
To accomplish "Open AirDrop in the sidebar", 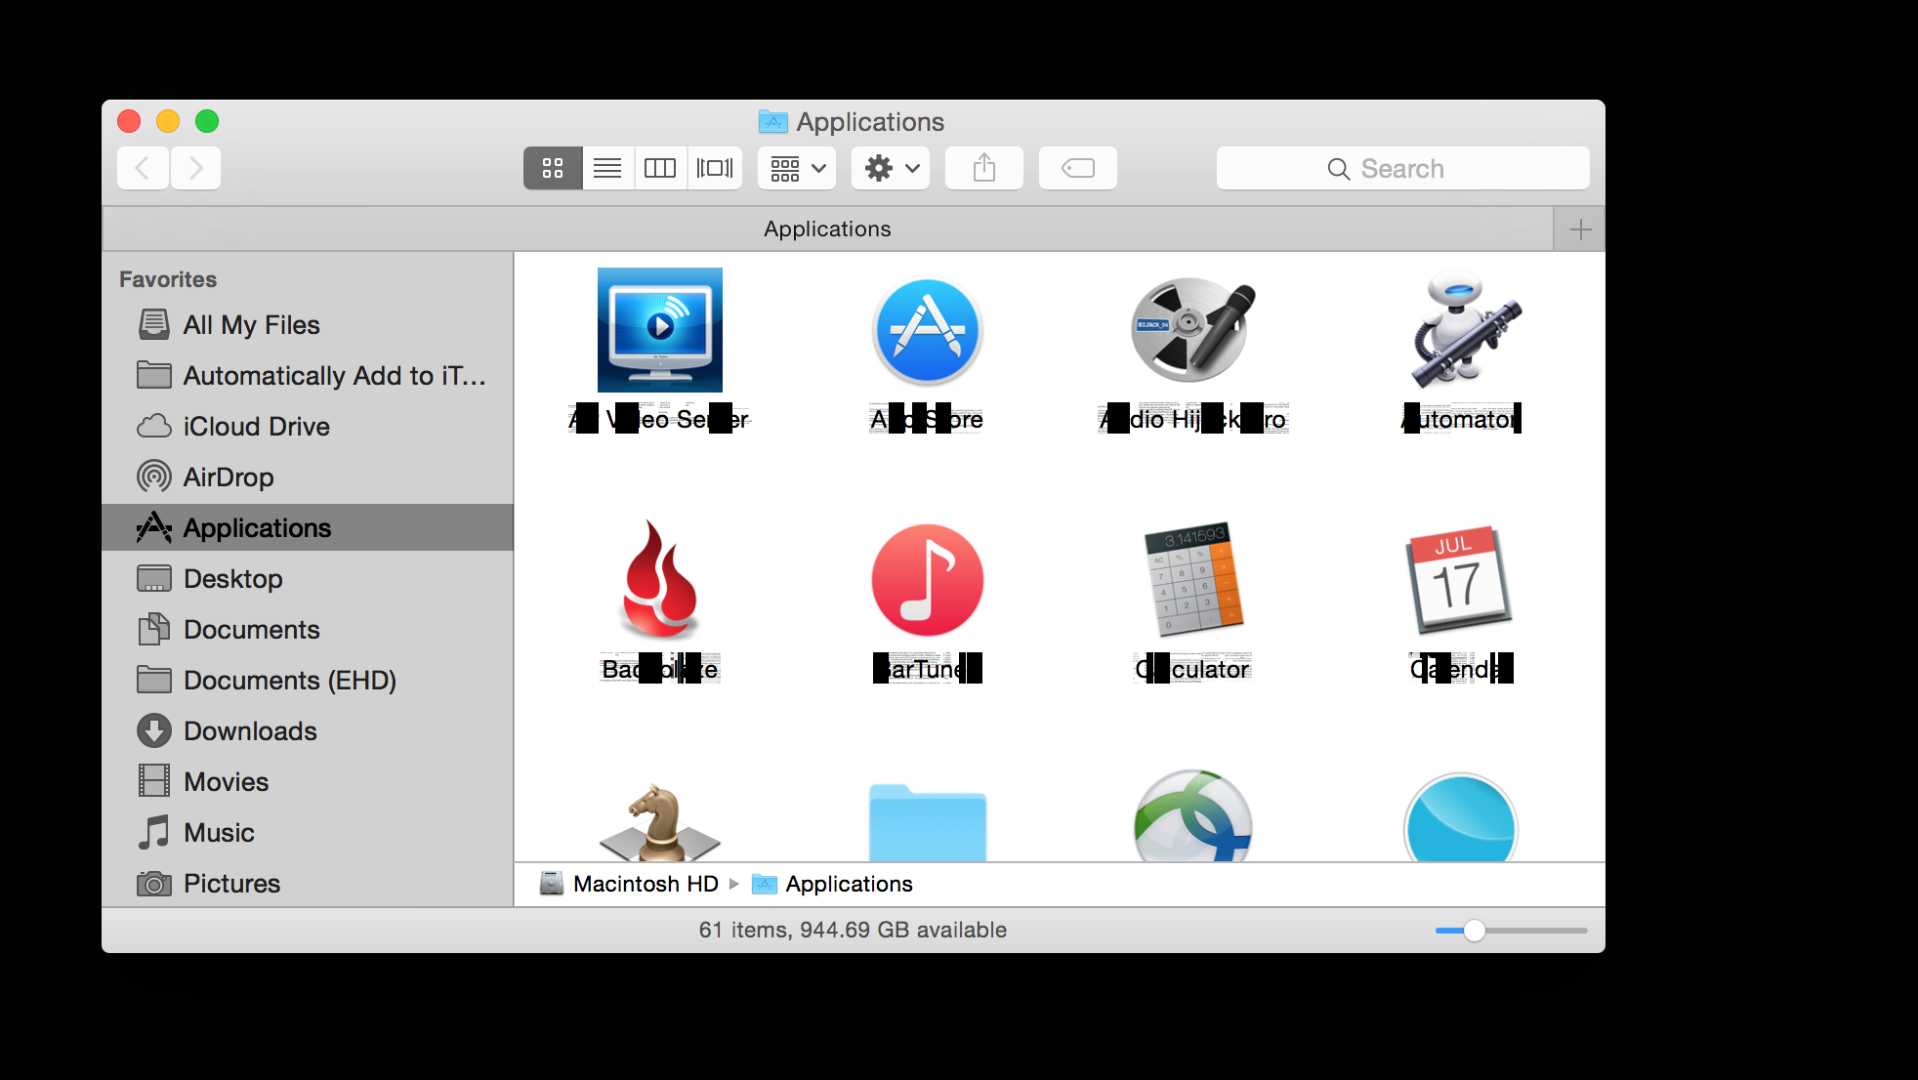I will pyautogui.click(x=308, y=477).
